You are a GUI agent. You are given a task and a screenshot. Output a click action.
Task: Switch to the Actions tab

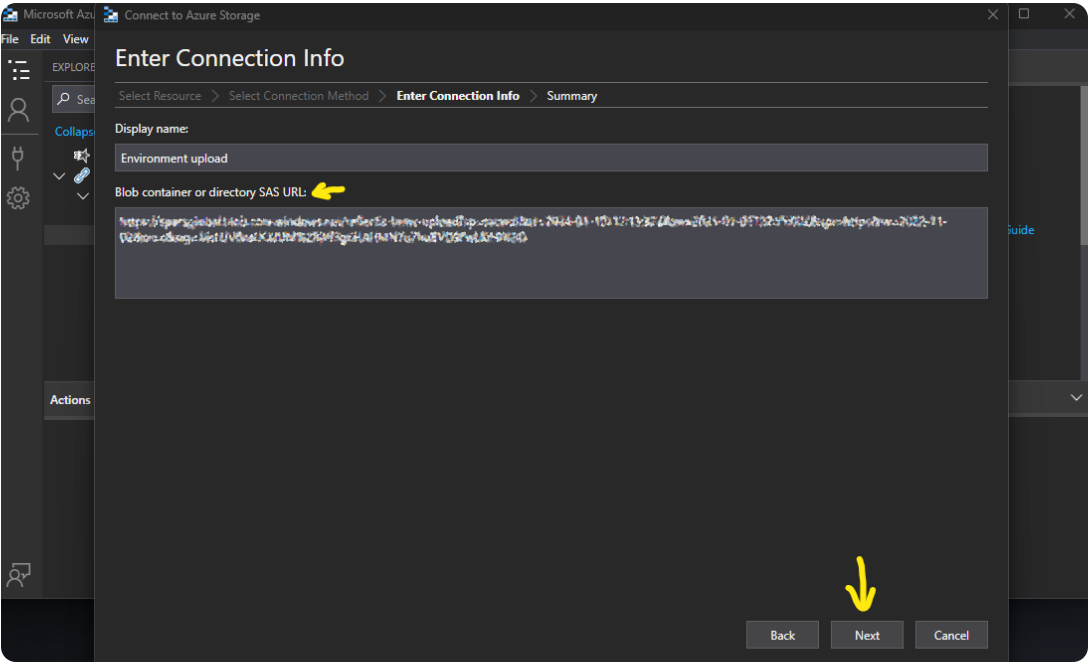(70, 400)
